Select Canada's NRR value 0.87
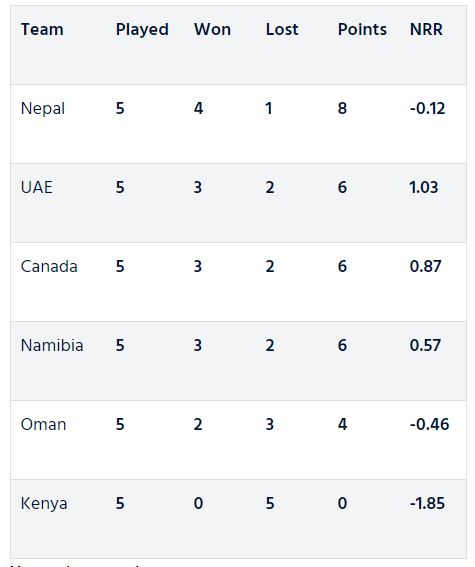This screenshot has height=567, width=475. coord(425,267)
